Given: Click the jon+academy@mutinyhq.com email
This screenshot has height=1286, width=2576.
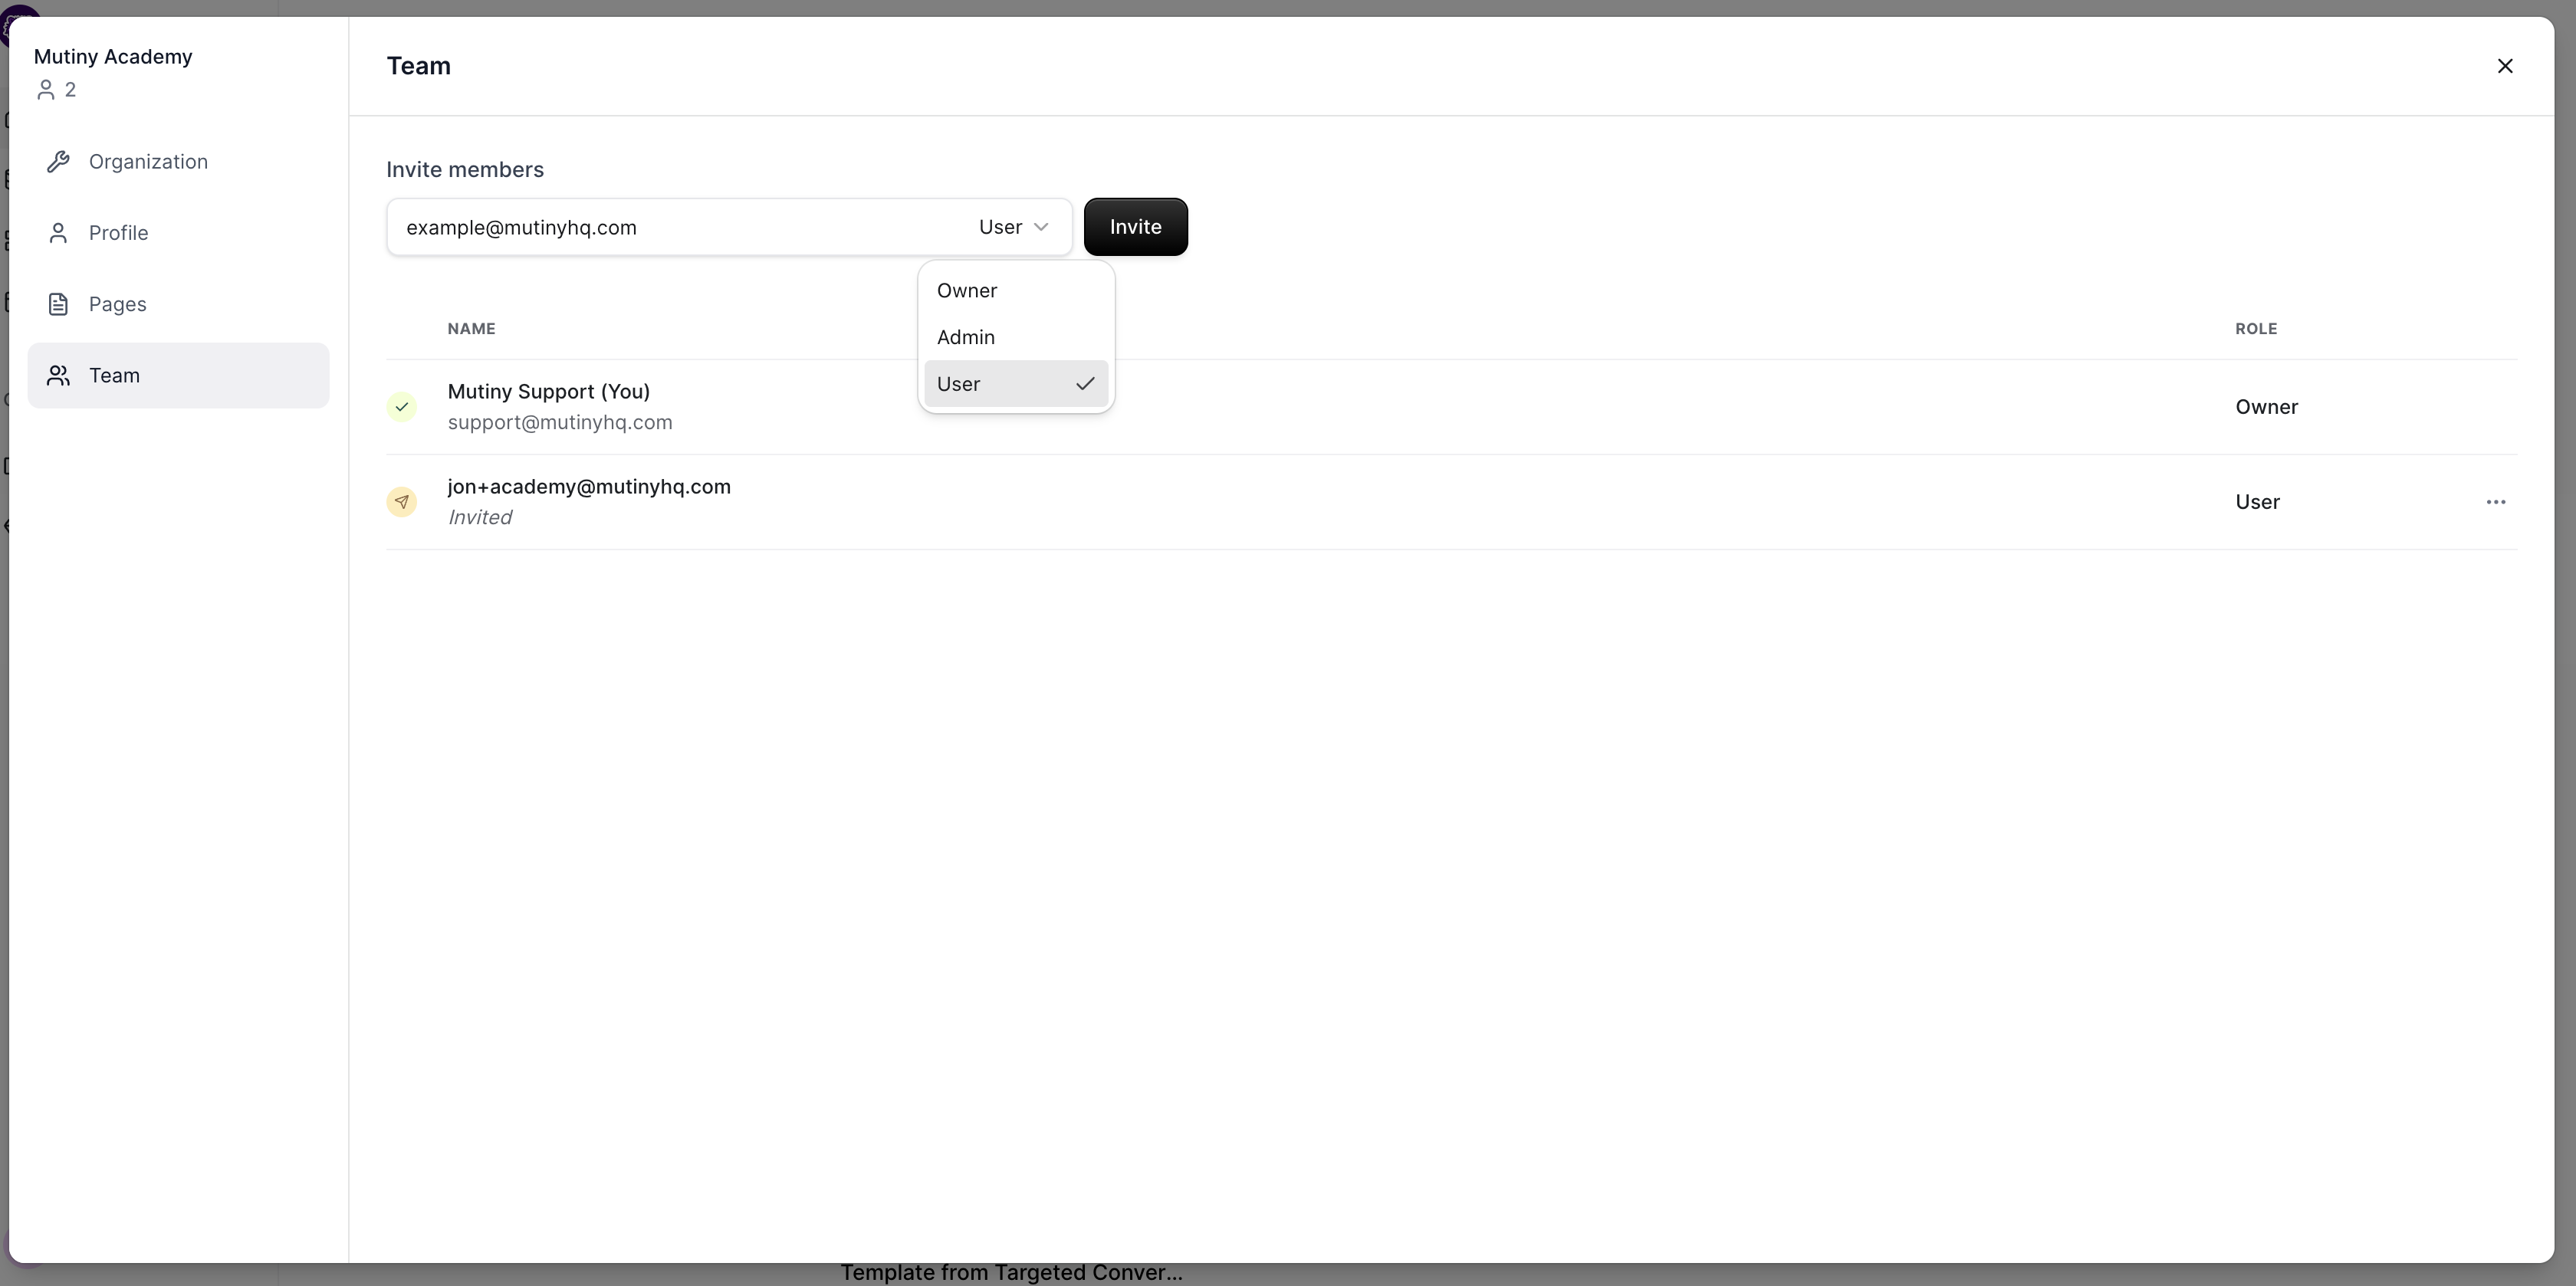Looking at the screenshot, I should click(x=589, y=487).
